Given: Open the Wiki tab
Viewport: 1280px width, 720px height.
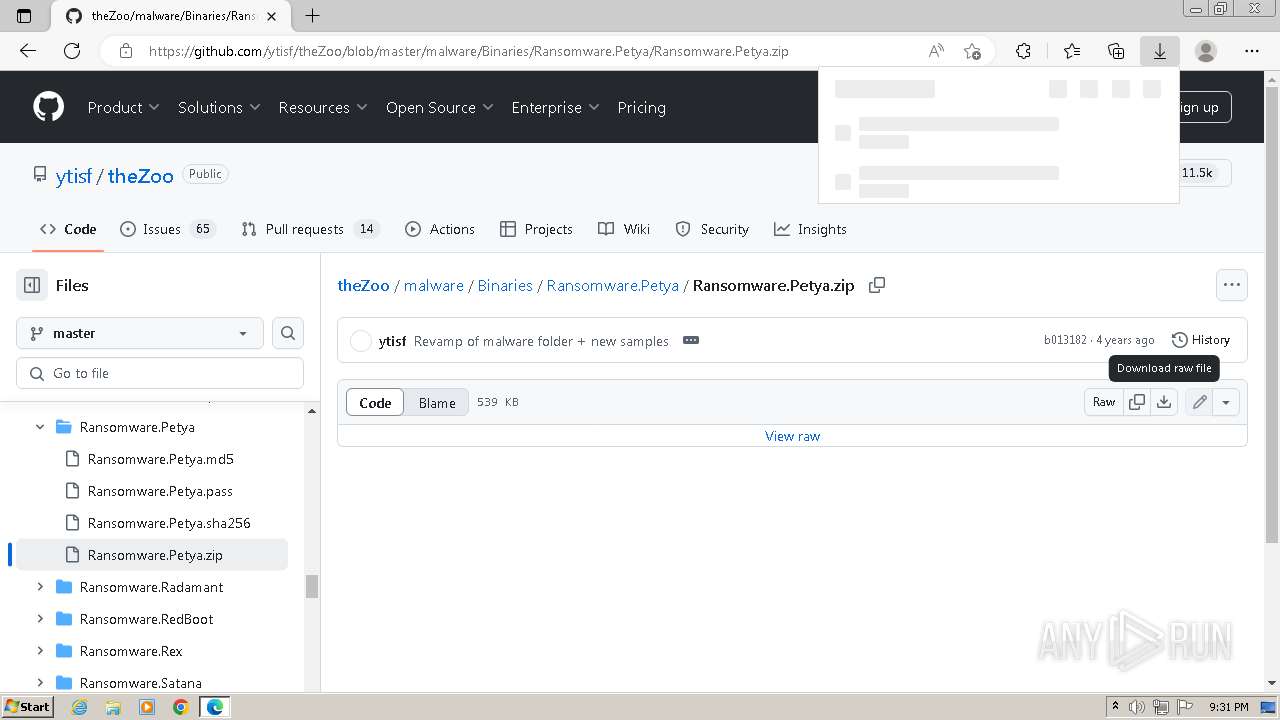Looking at the screenshot, I should [x=624, y=229].
